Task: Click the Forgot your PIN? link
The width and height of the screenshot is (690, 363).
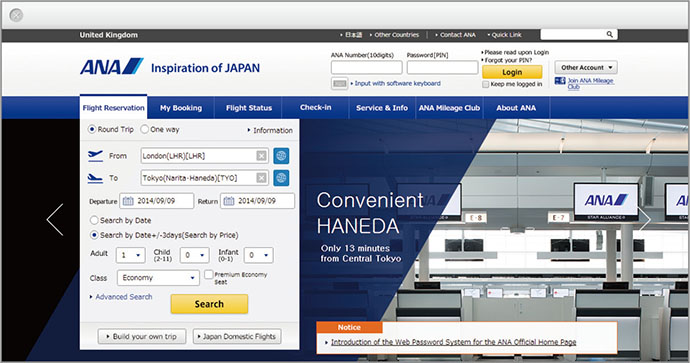Action: tap(507, 60)
